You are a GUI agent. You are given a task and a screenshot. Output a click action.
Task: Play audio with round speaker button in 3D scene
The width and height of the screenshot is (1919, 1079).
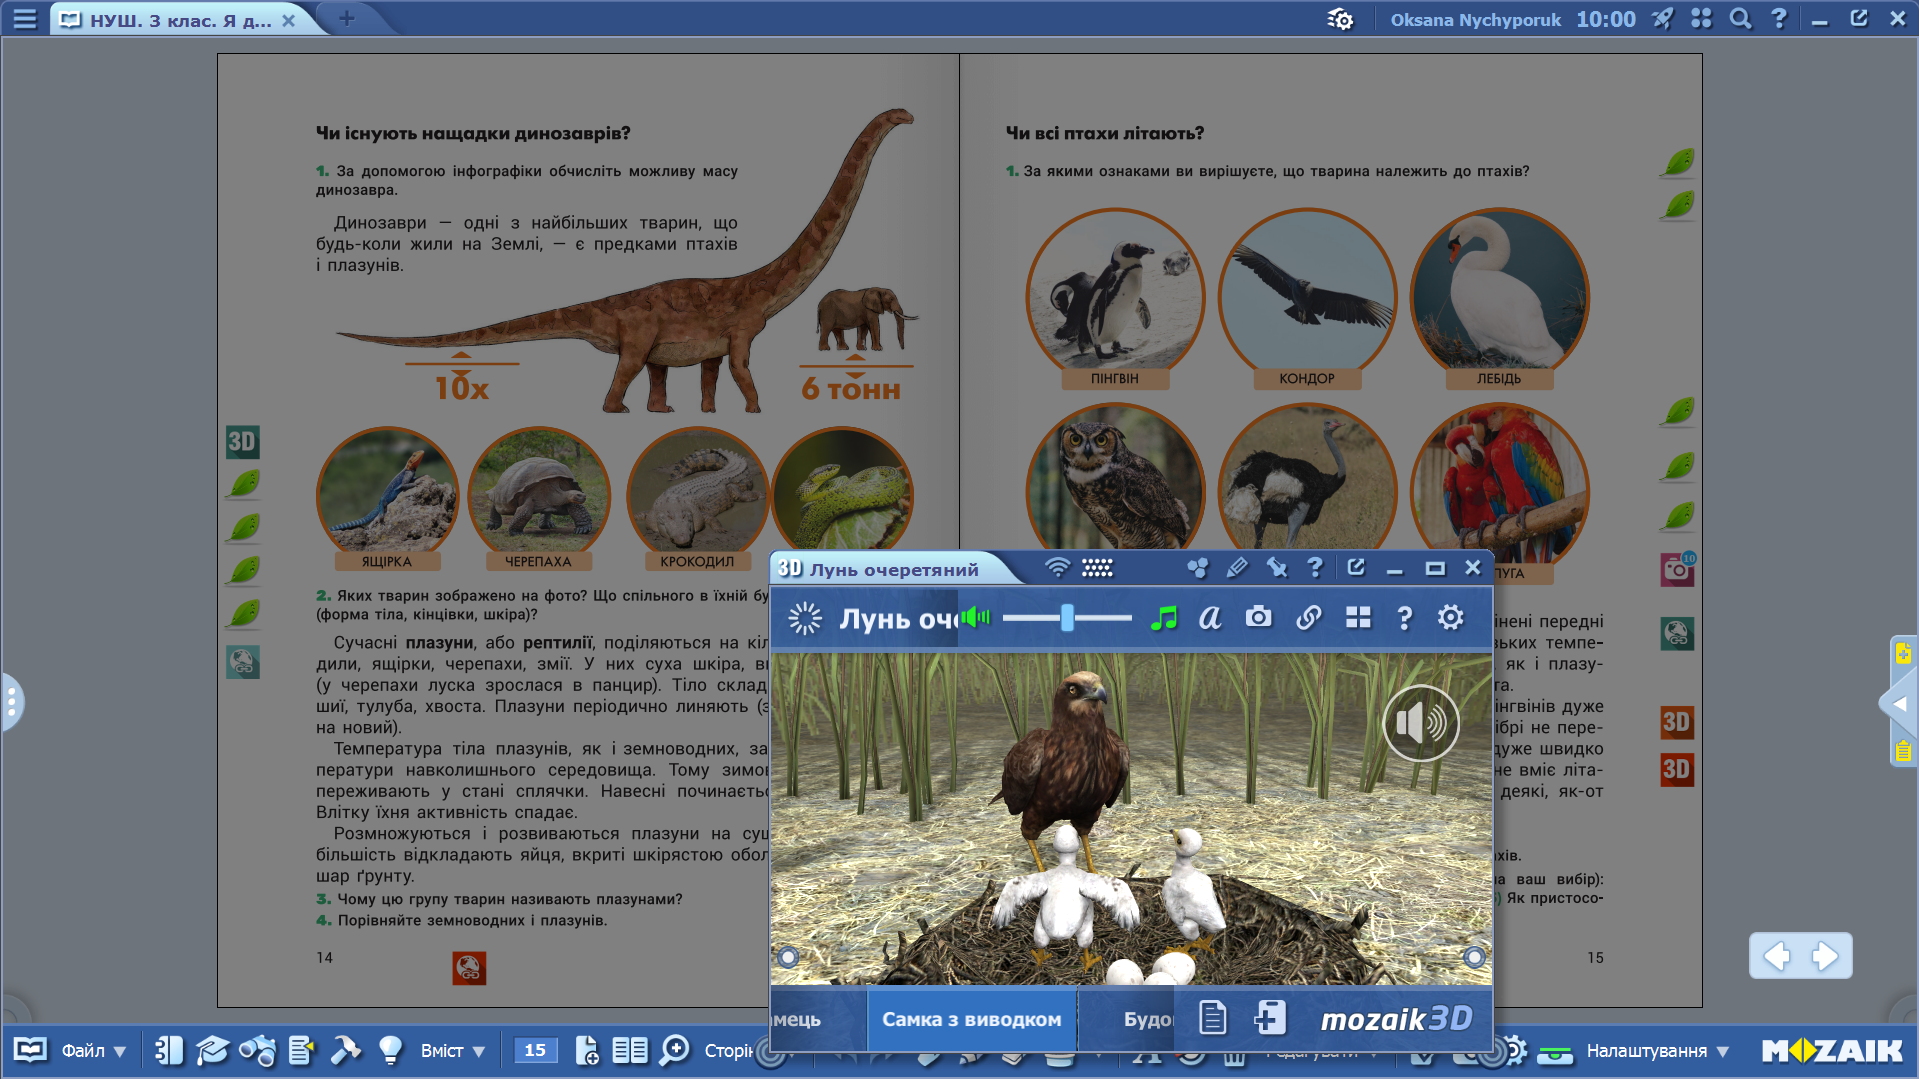(1421, 723)
